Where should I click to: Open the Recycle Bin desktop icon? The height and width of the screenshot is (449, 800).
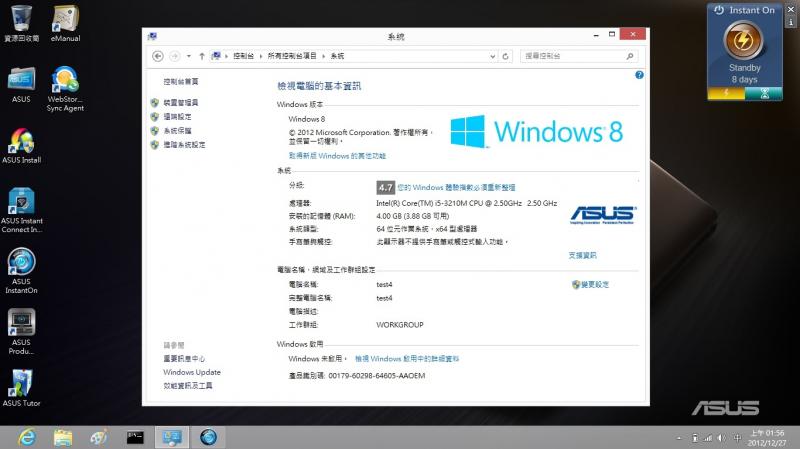tap(21, 23)
